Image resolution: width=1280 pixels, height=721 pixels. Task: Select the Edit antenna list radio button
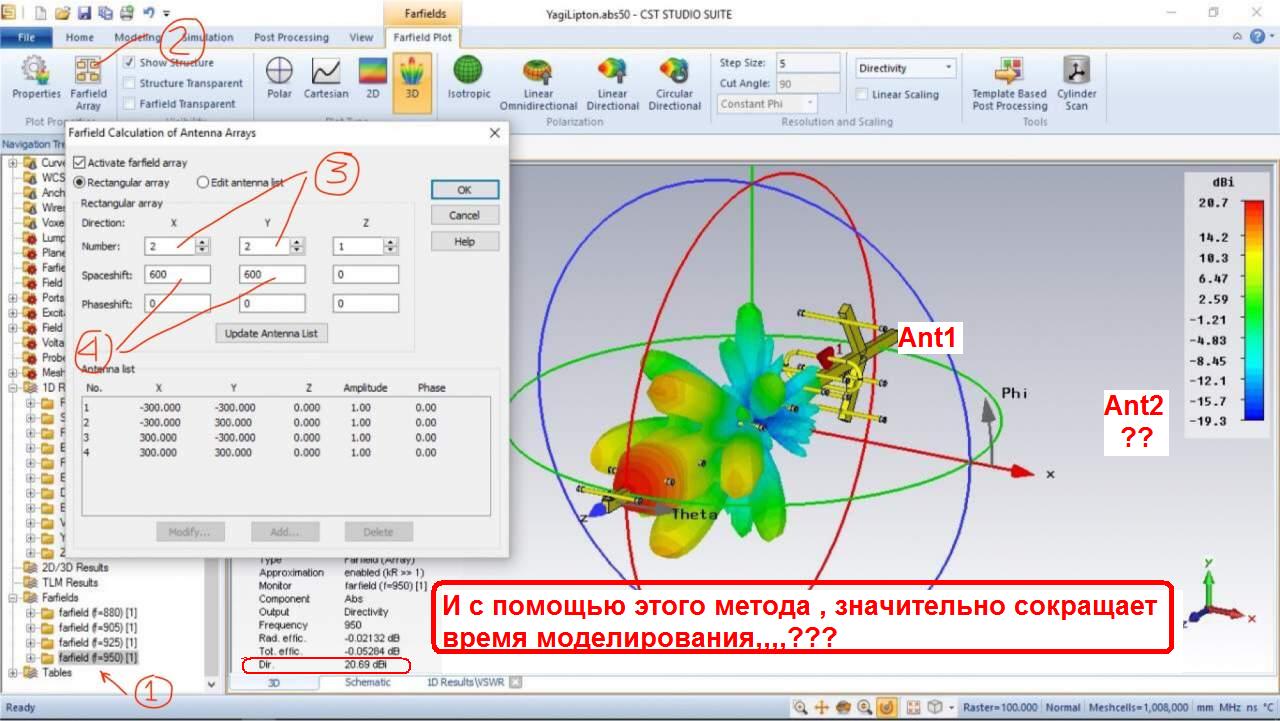click(x=203, y=183)
